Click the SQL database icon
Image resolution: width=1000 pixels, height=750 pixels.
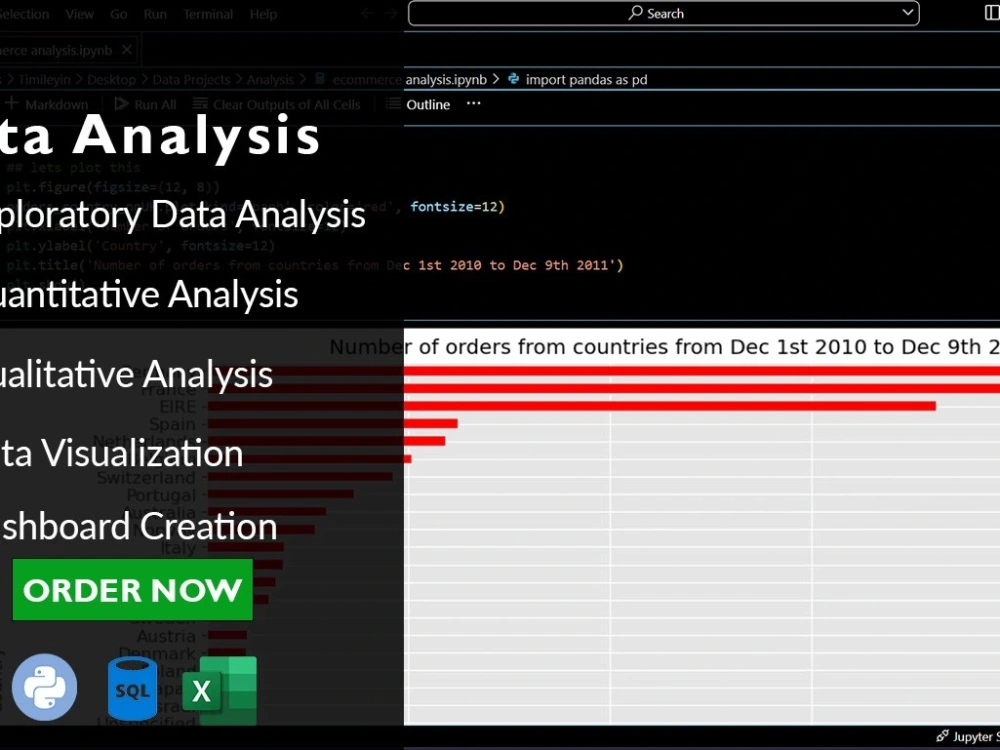(133, 689)
